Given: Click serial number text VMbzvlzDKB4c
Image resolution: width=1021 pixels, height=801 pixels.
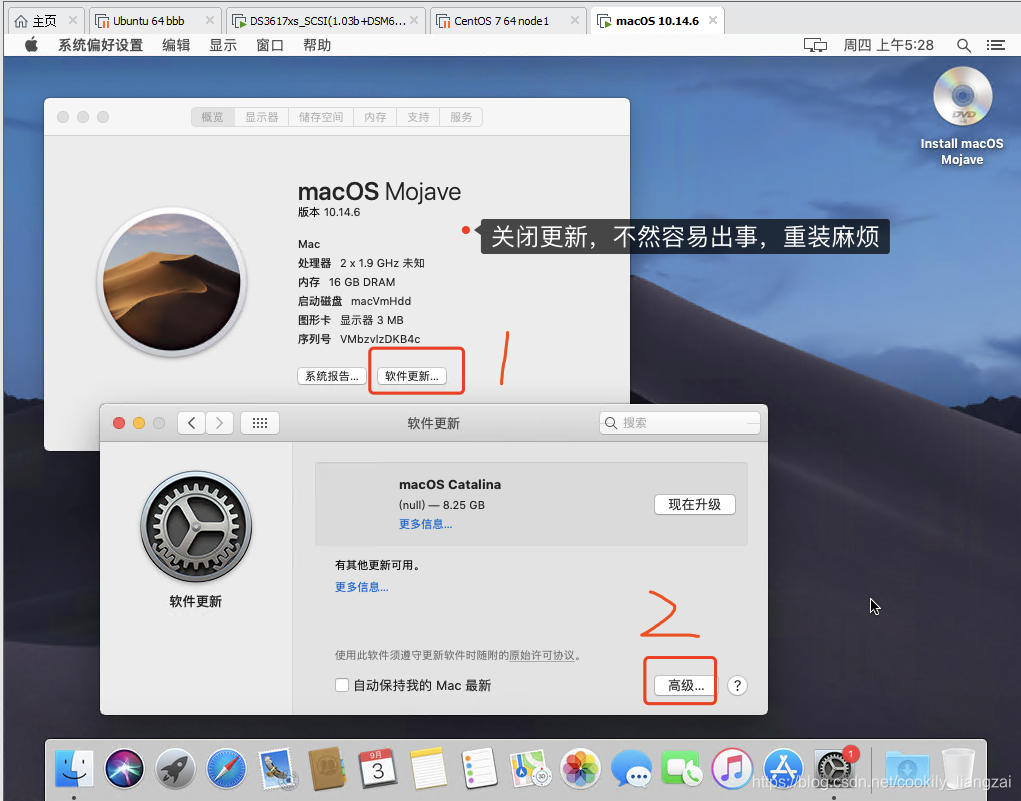Looking at the screenshot, I should click(380, 339).
